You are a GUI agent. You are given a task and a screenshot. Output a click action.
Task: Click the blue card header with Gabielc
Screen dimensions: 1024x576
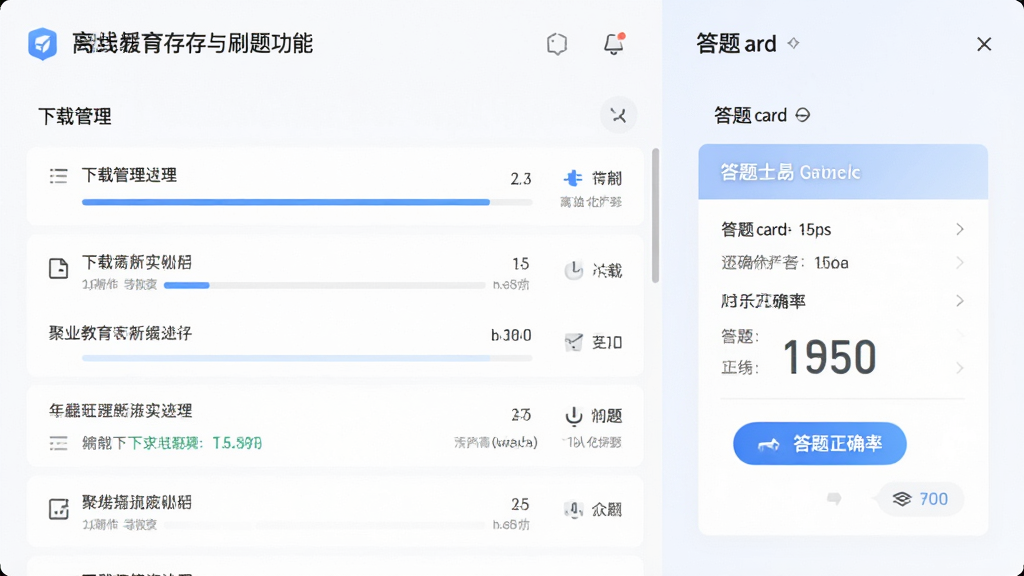click(x=843, y=172)
